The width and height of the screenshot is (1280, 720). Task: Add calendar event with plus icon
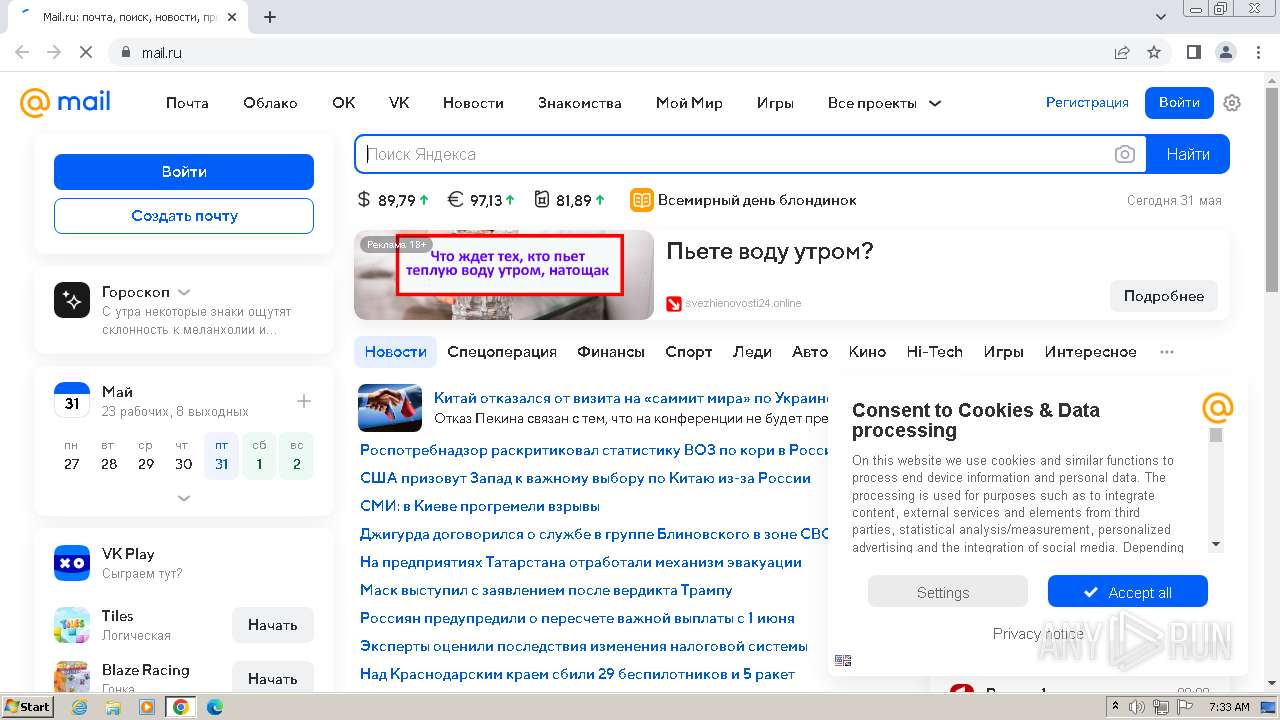tap(304, 401)
